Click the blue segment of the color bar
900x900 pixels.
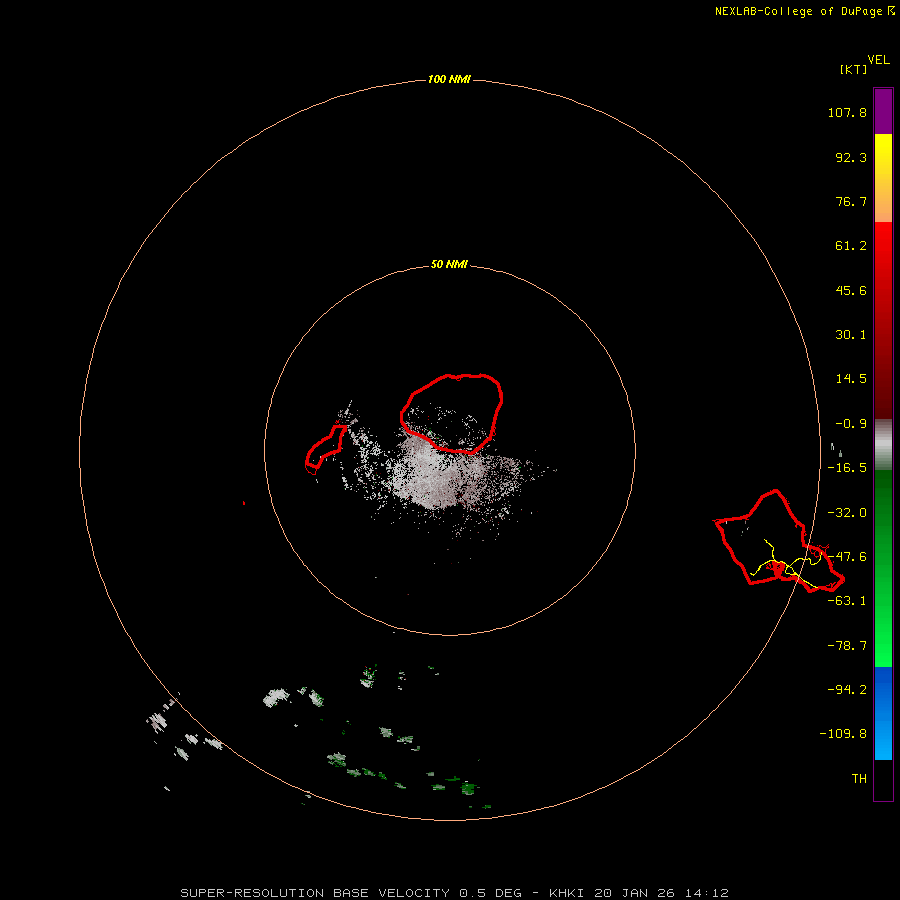883,713
